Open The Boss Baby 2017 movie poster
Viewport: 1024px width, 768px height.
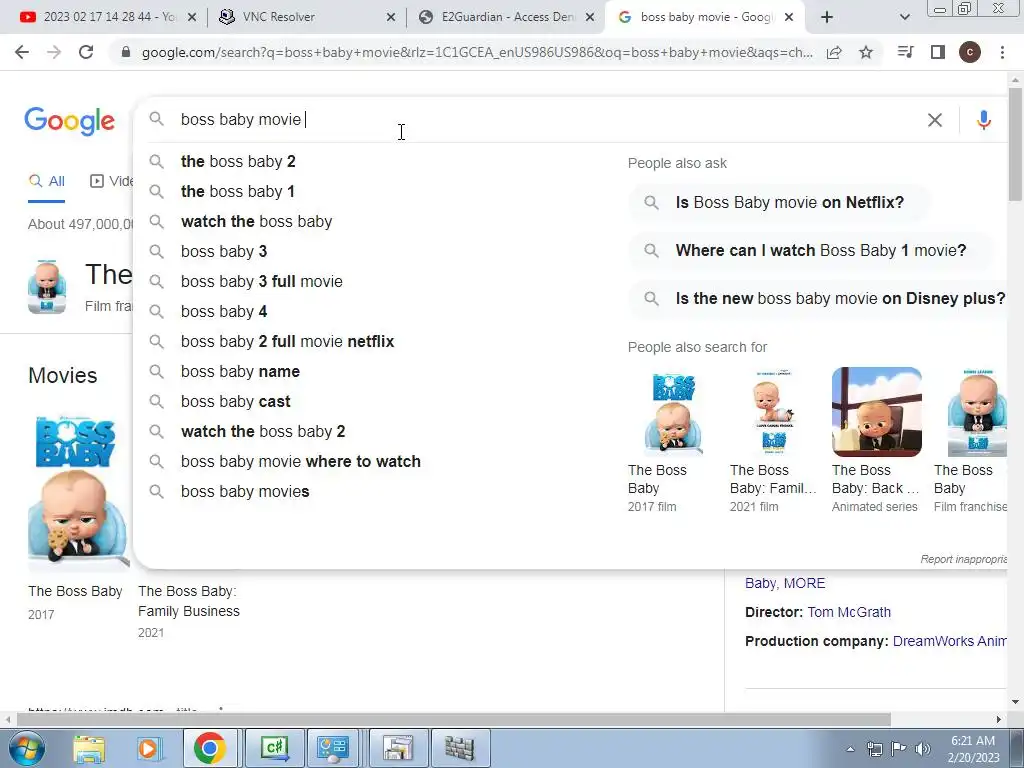pyautogui.click(x=79, y=493)
